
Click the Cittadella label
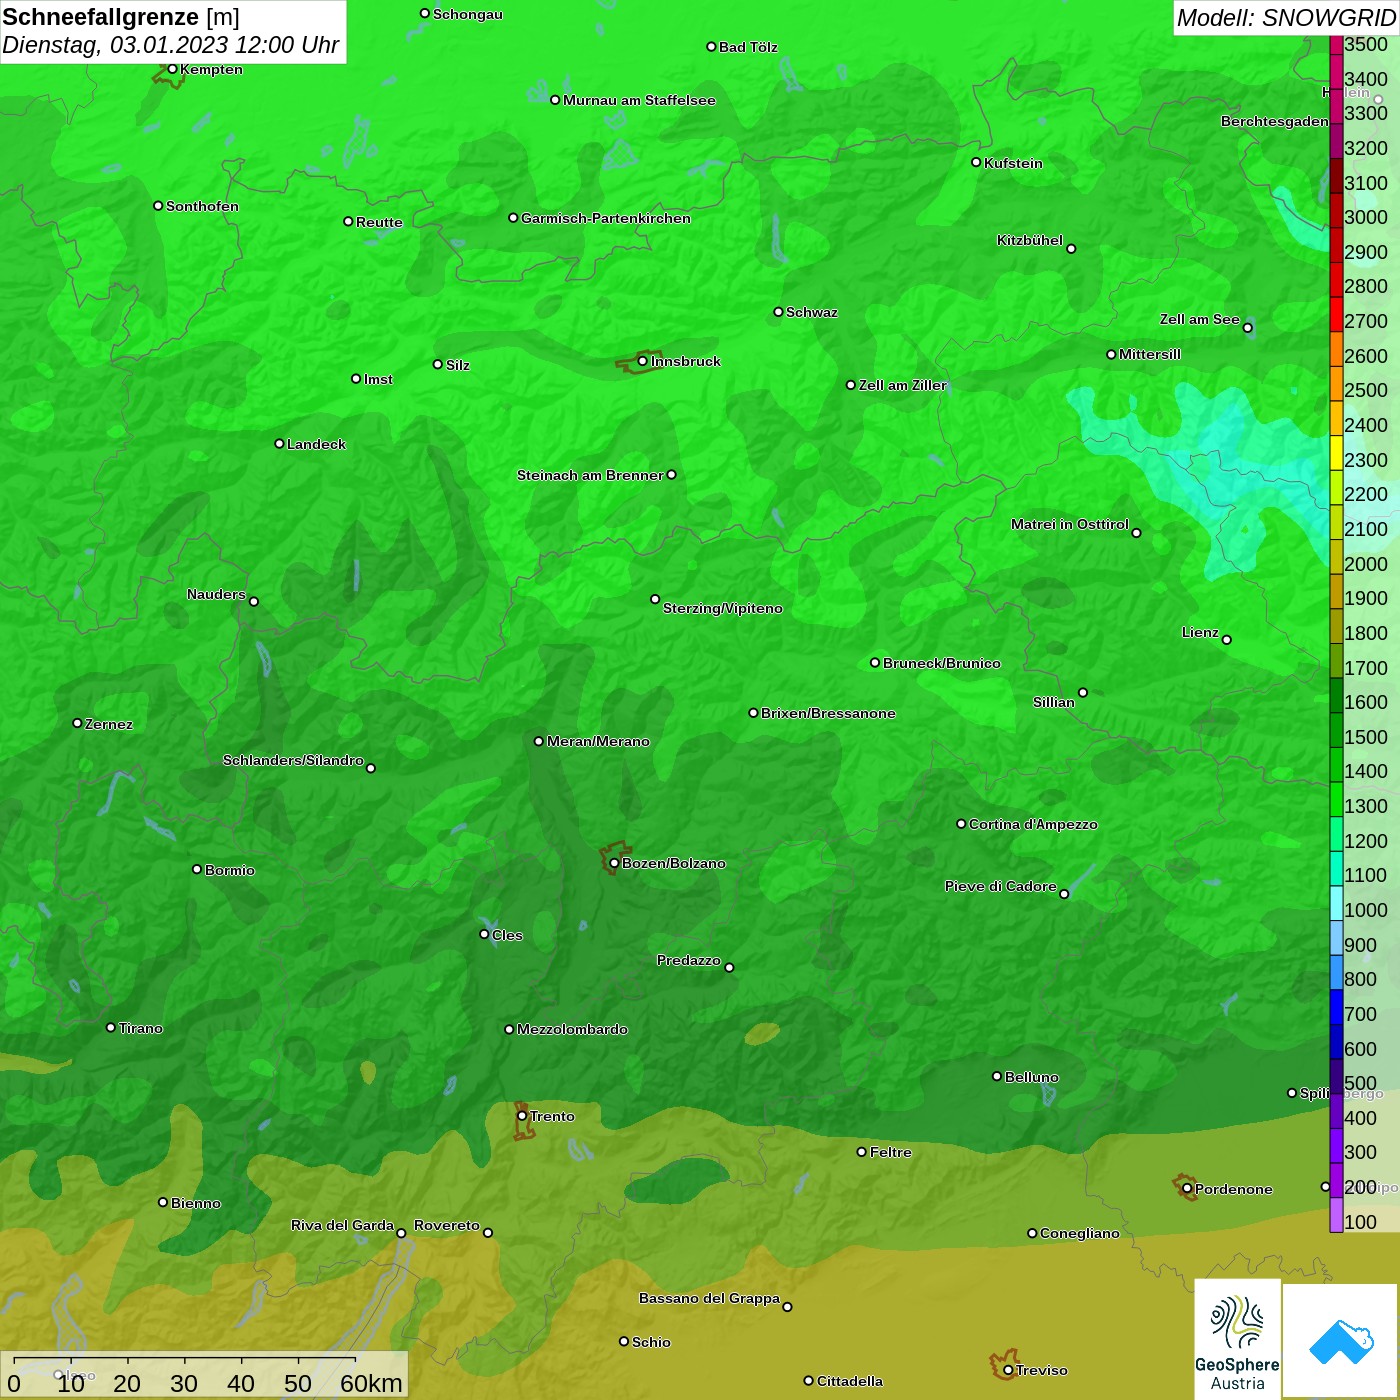click(850, 1381)
